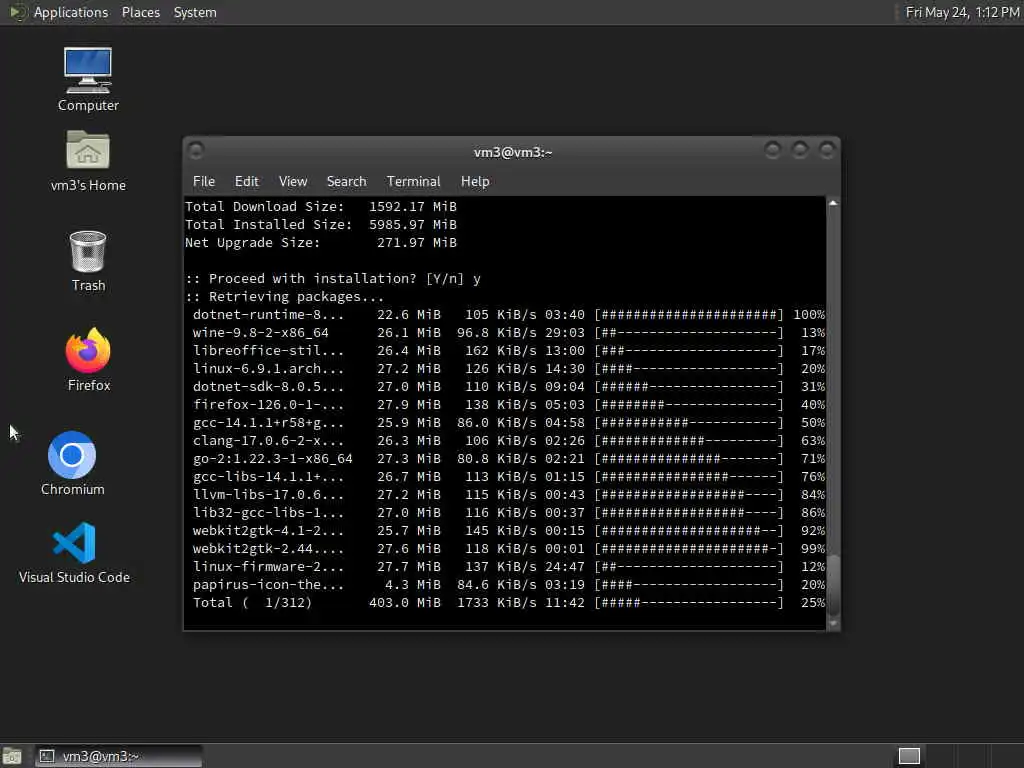Click the Total 1/312 progress bar
The height and width of the screenshot is (768, 1024).
[688, 603]
